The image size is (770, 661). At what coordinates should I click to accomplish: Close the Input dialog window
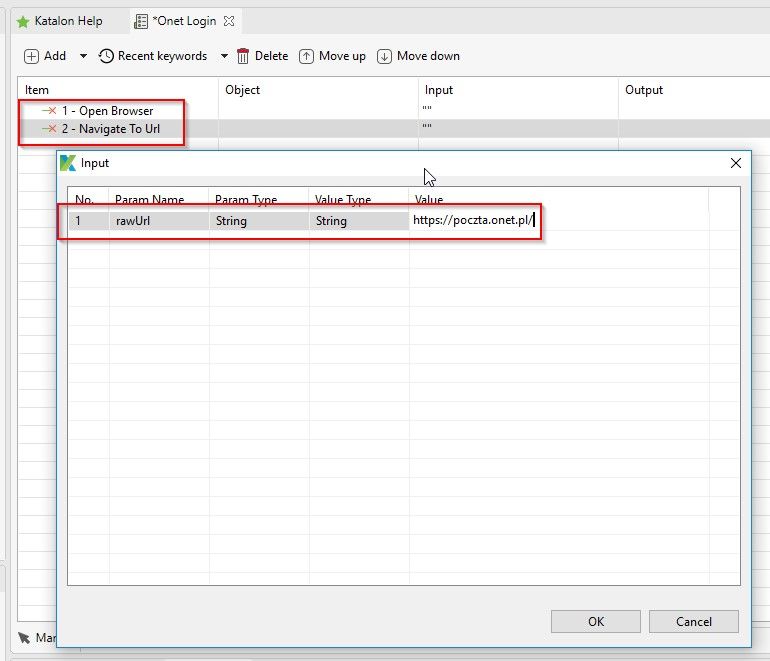[x=735, y=163]
